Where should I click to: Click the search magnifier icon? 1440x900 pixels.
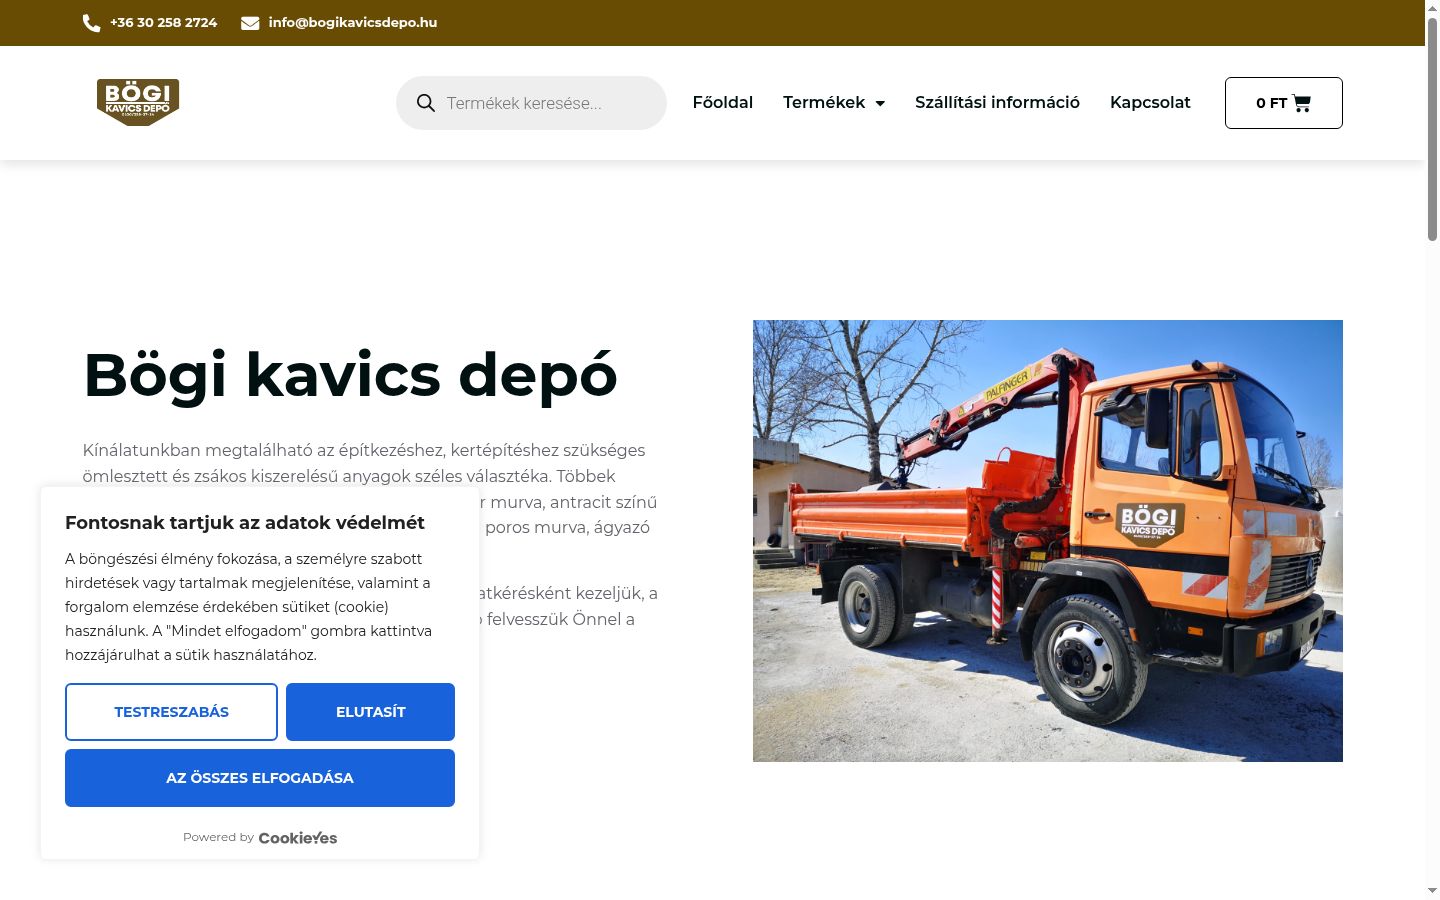(426, 103)
